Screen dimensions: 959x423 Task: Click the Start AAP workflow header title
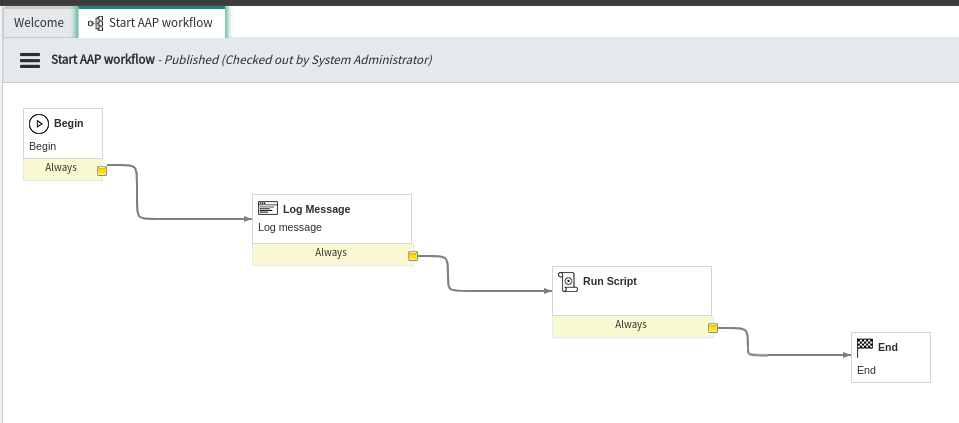coord(103,60)
